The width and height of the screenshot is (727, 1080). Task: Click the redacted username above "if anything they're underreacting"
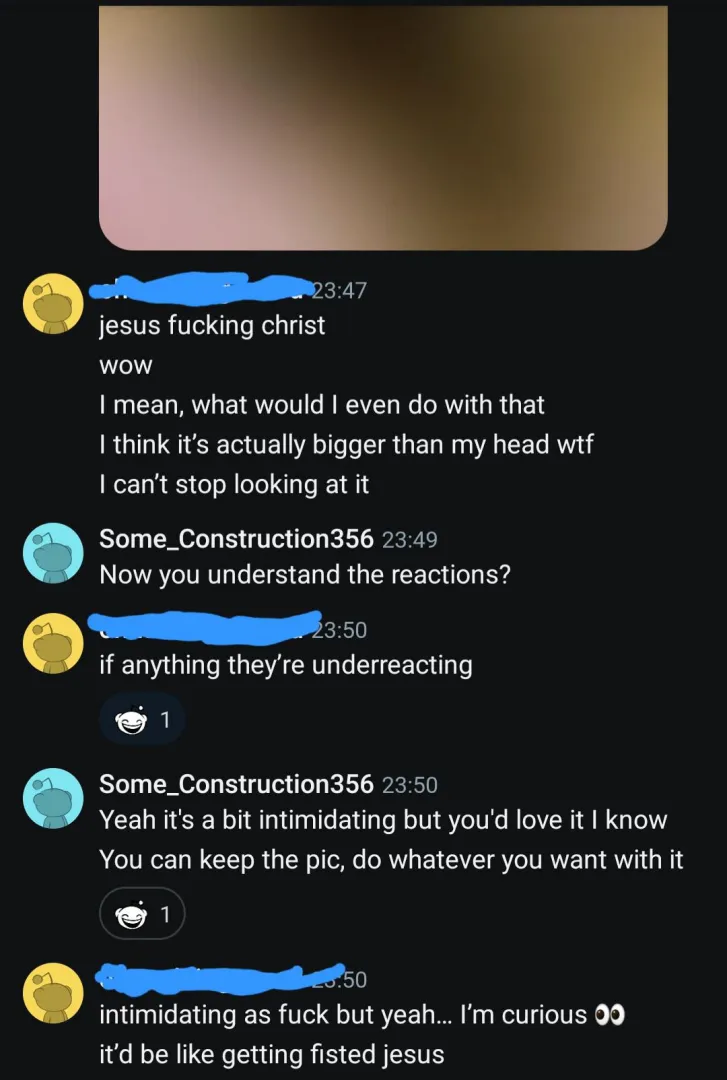click(200, 628)
